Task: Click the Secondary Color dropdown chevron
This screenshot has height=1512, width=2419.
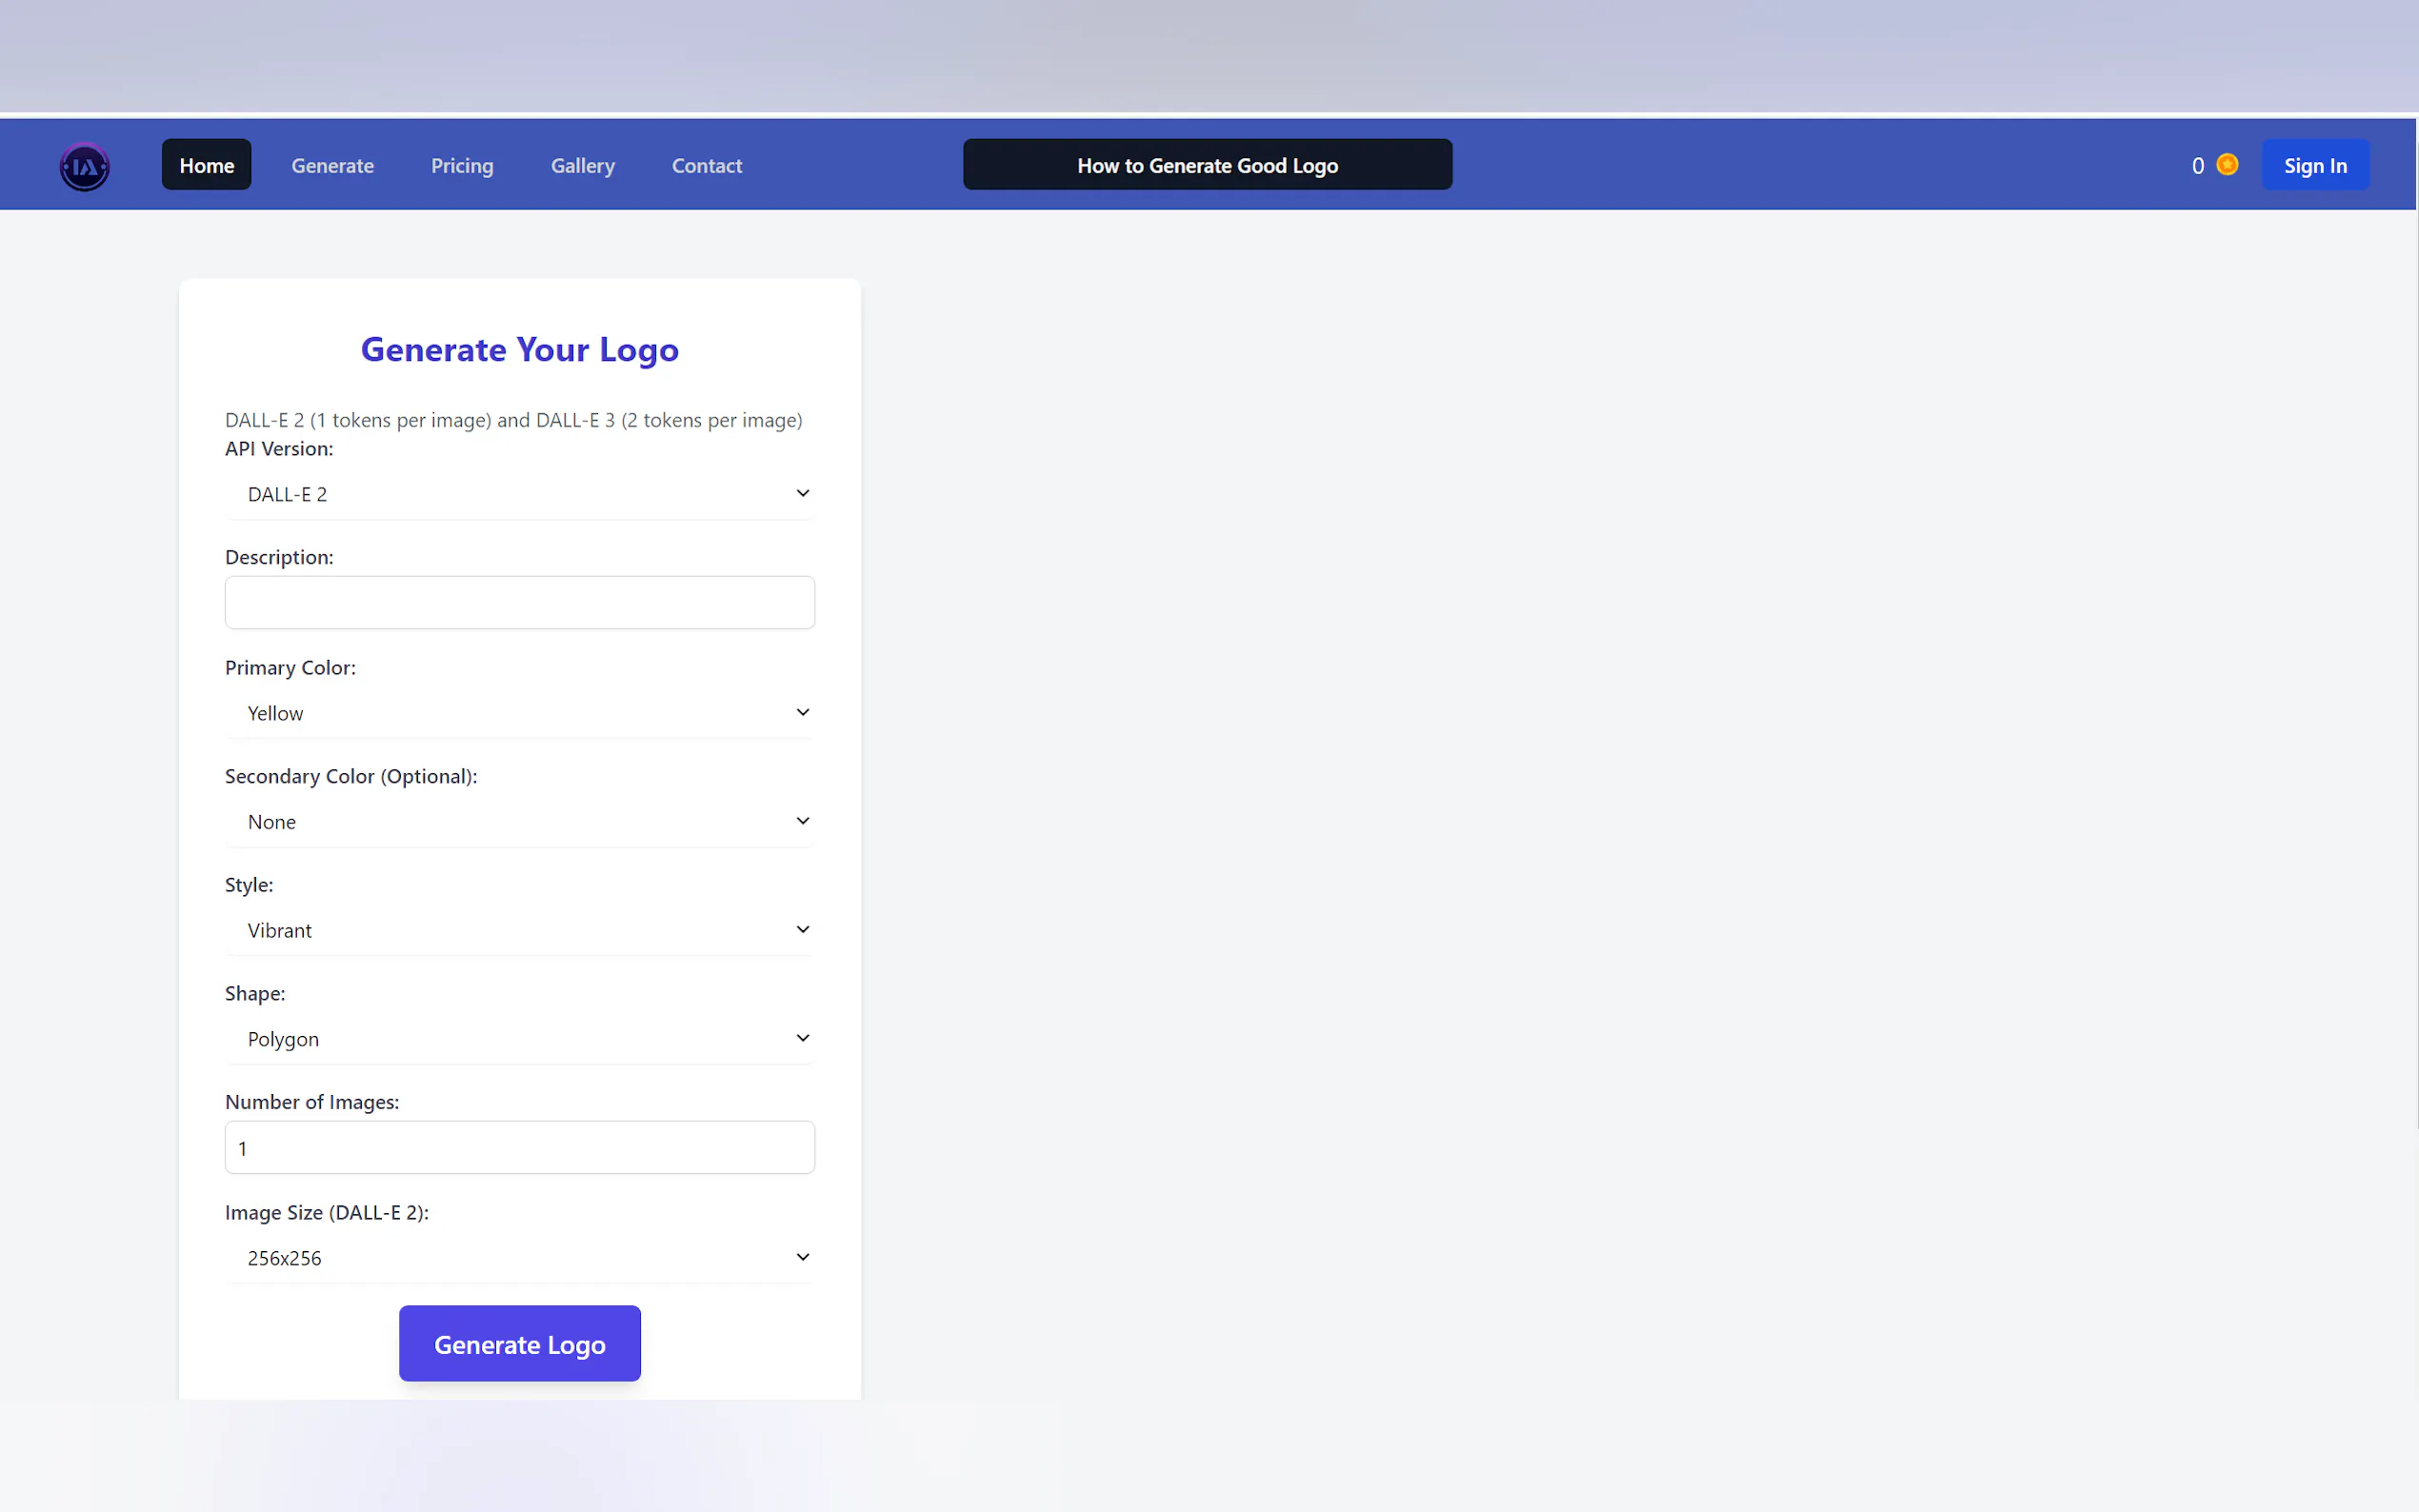Action: (802, 821)
